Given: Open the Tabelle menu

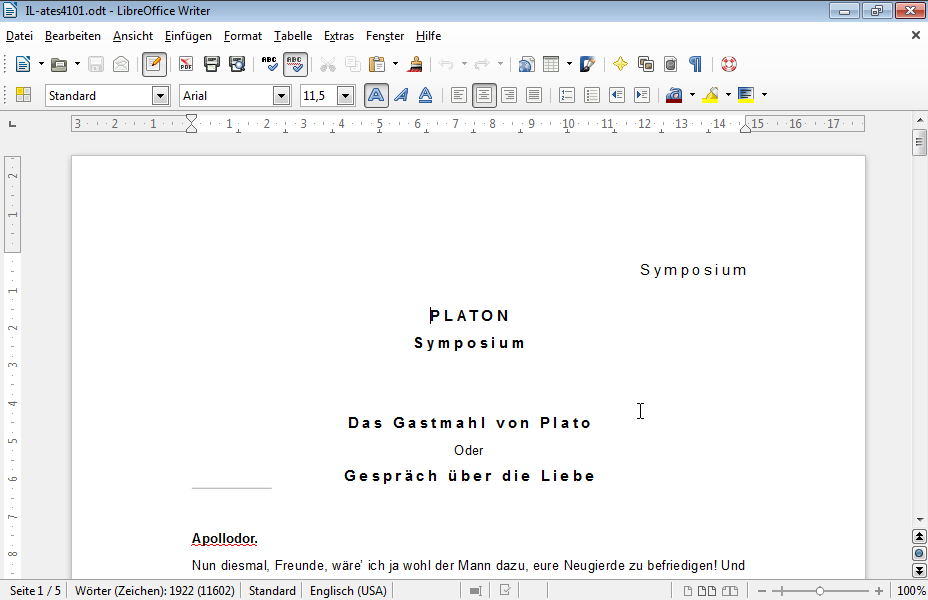Looking at the screenshot, I should 293,36.
